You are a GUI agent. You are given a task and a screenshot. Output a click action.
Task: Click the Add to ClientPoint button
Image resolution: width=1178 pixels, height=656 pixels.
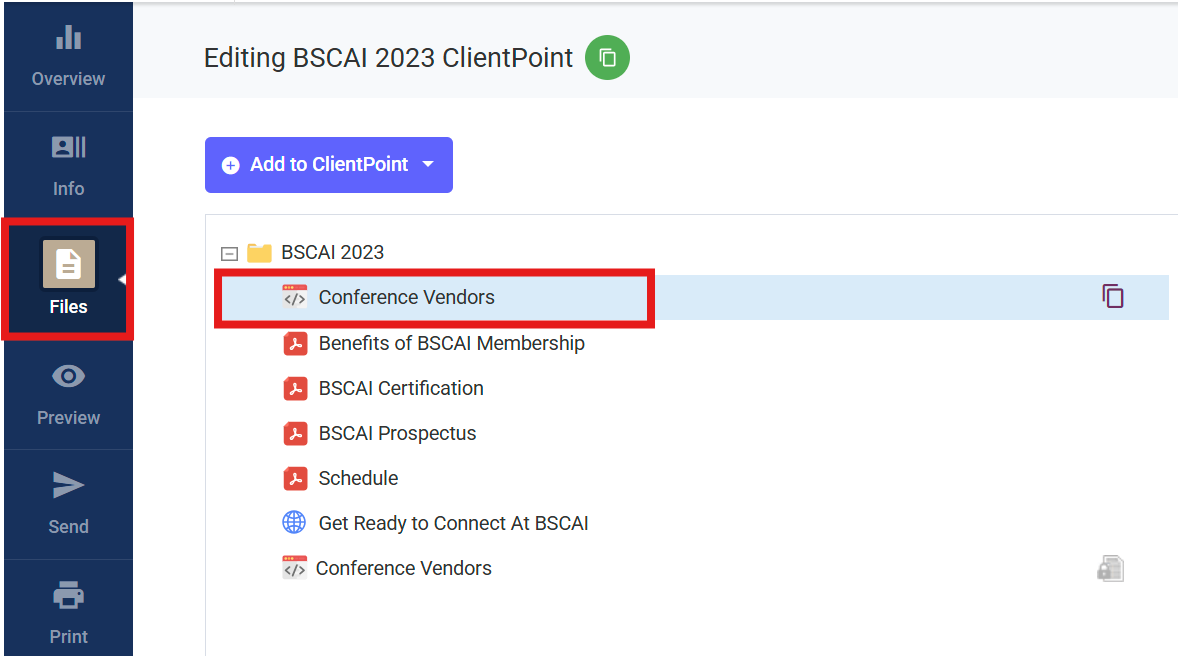click(x=328, y=165)
